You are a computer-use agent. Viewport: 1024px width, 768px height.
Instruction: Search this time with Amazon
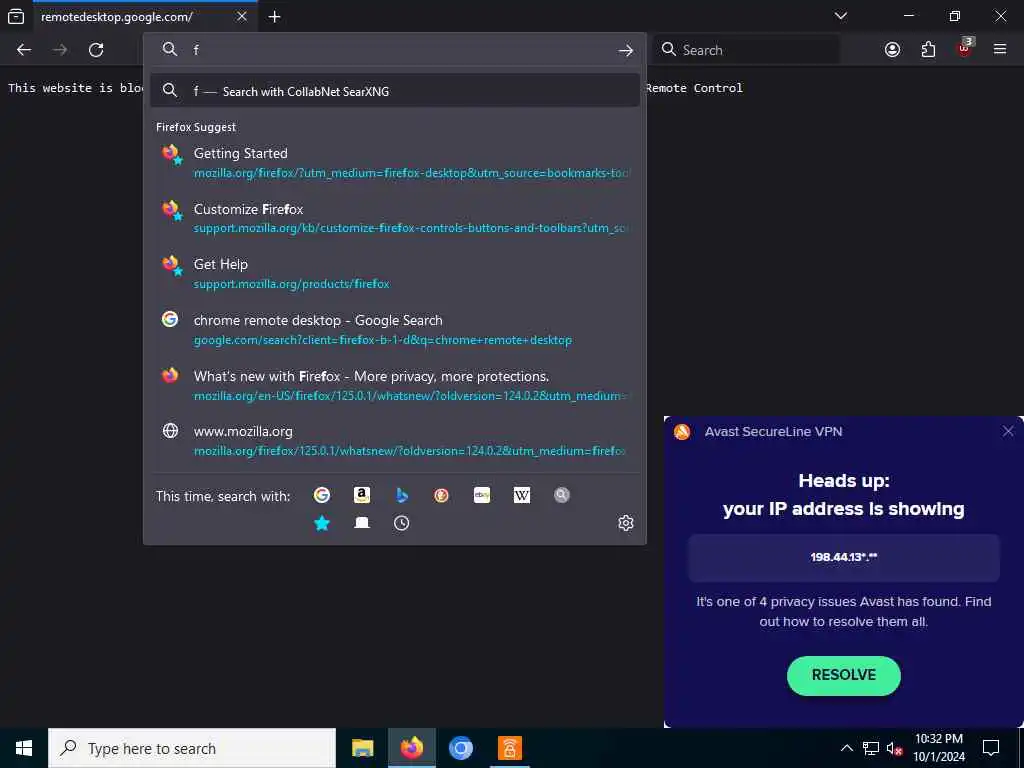362,496
